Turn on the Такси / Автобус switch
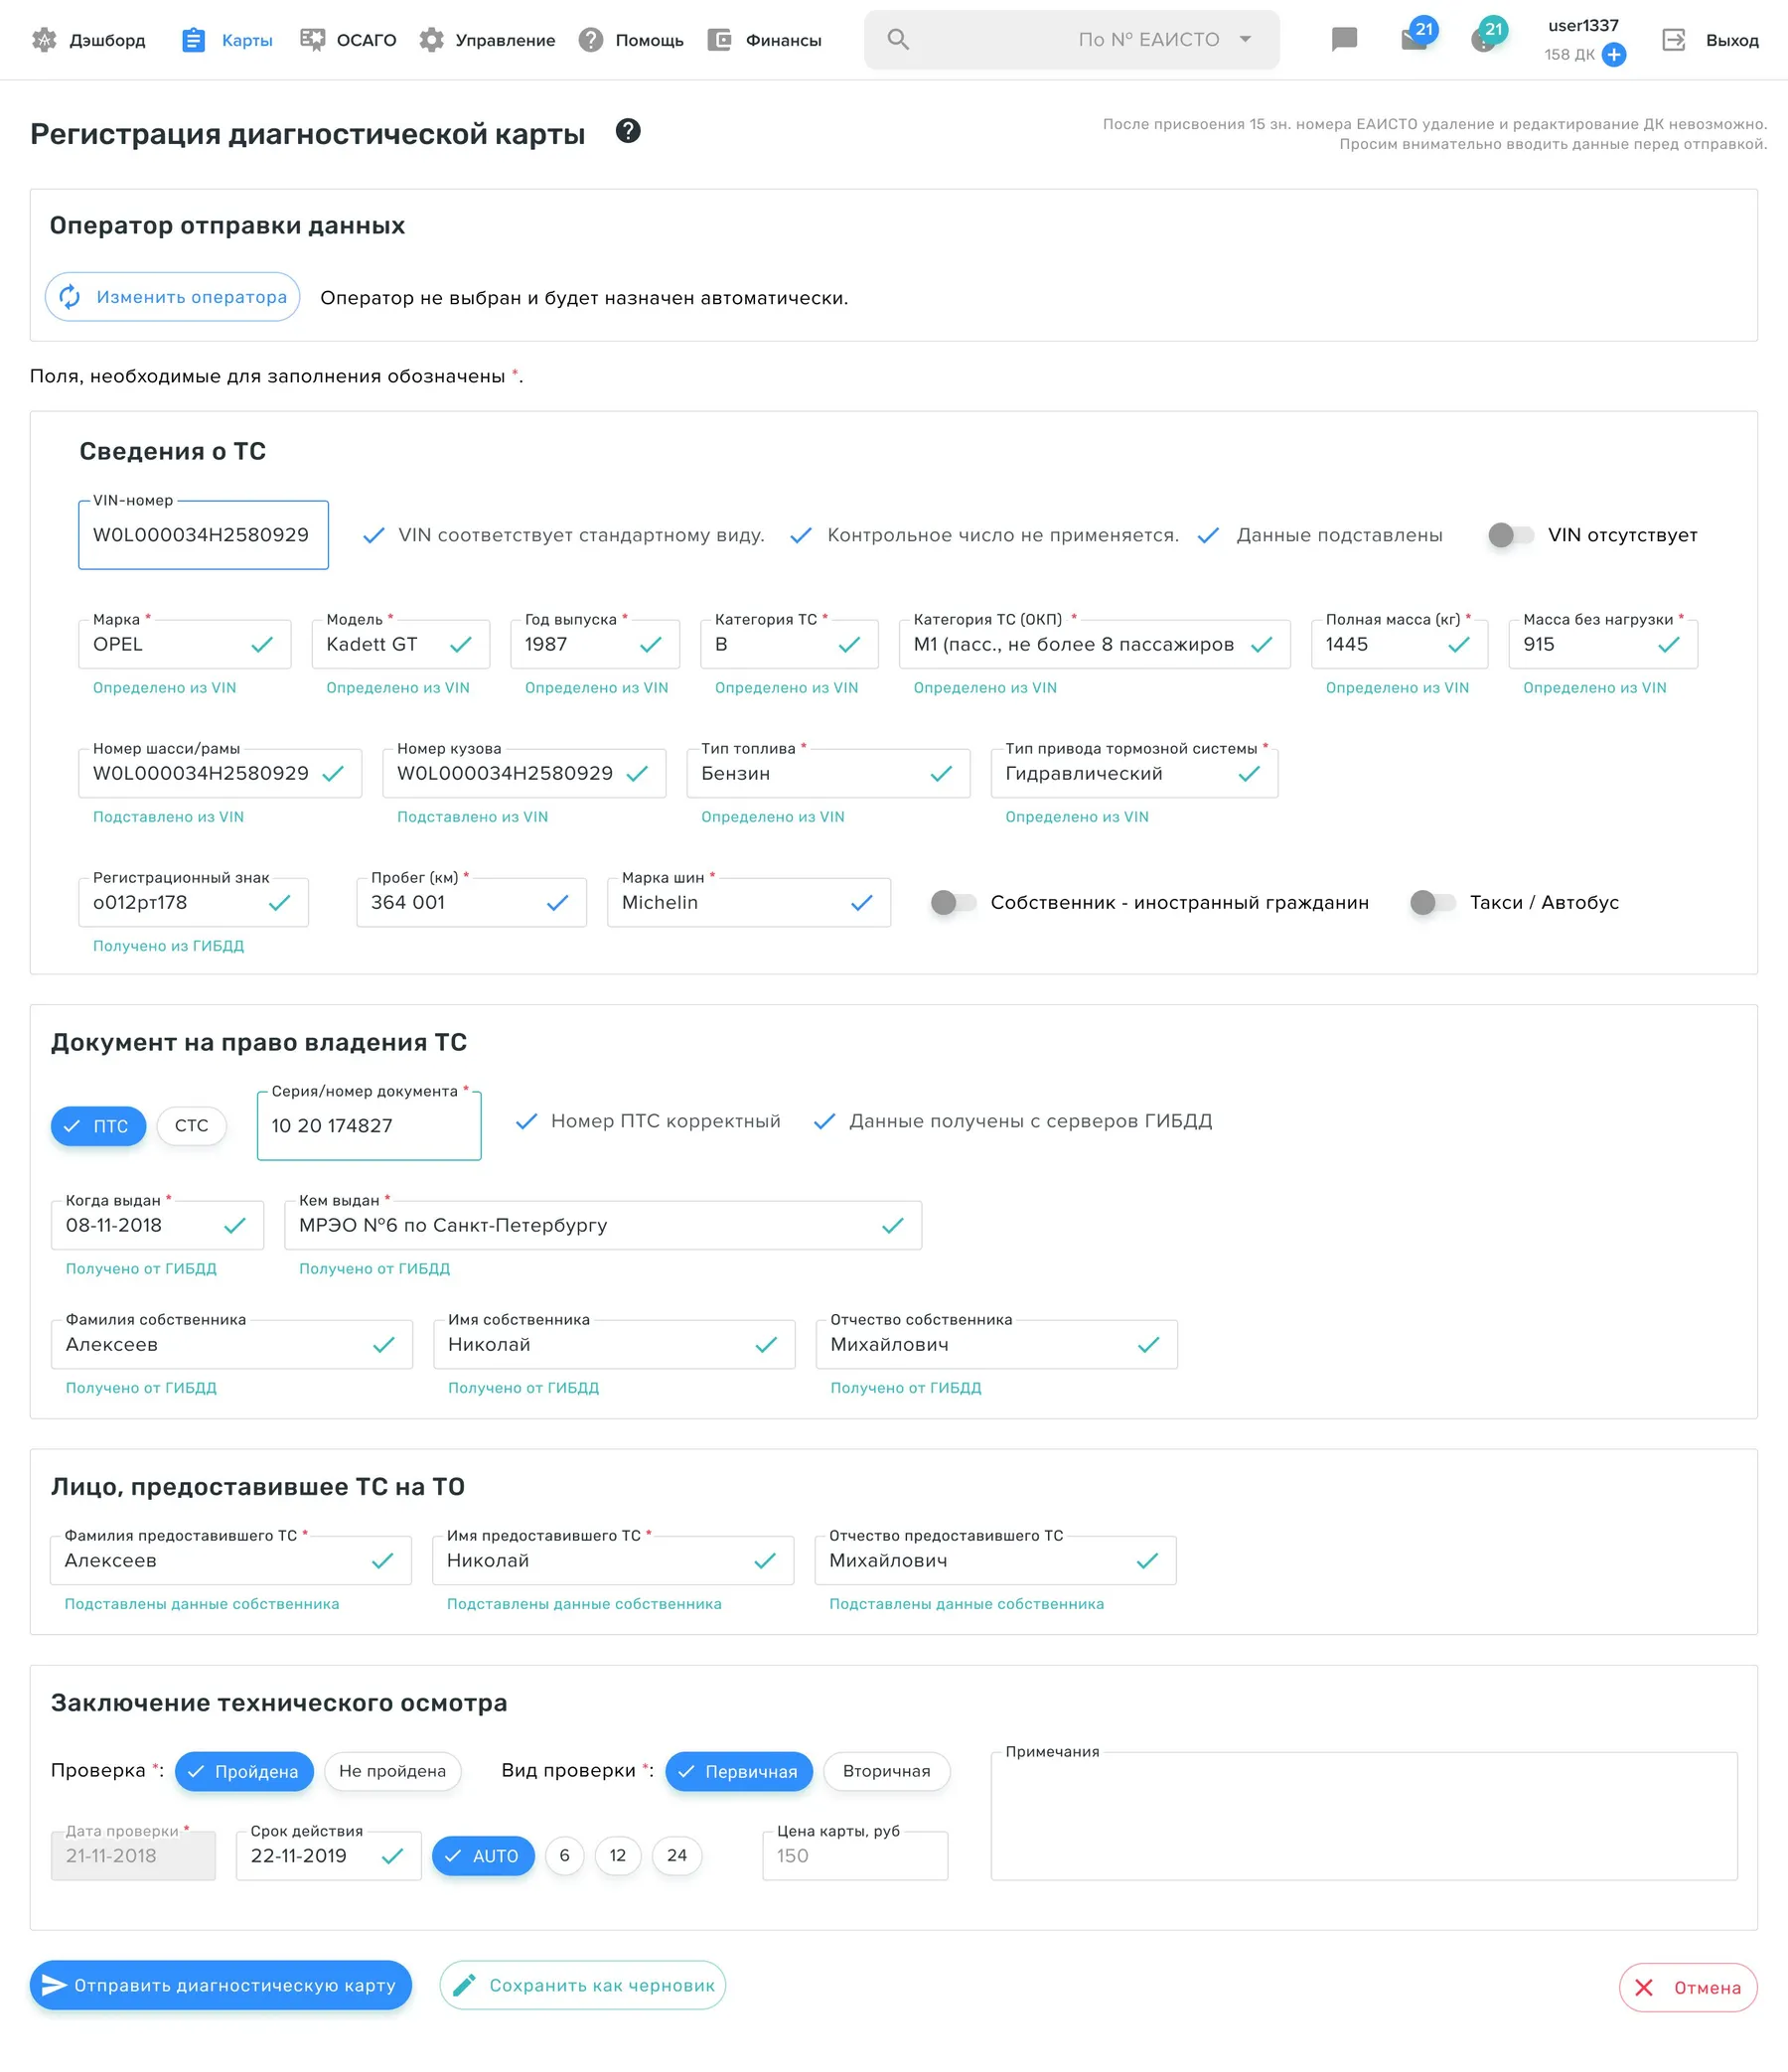 point(1432,903)
